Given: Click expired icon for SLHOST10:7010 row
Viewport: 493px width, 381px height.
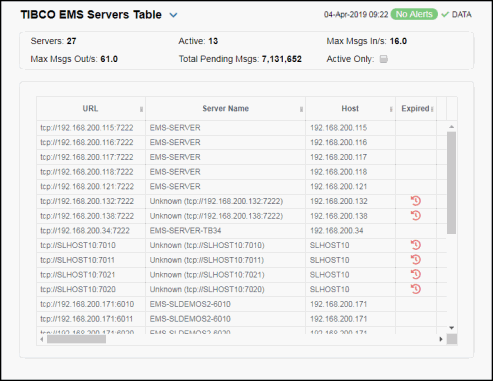Looking at the screenshot, I should pos(416,245).
